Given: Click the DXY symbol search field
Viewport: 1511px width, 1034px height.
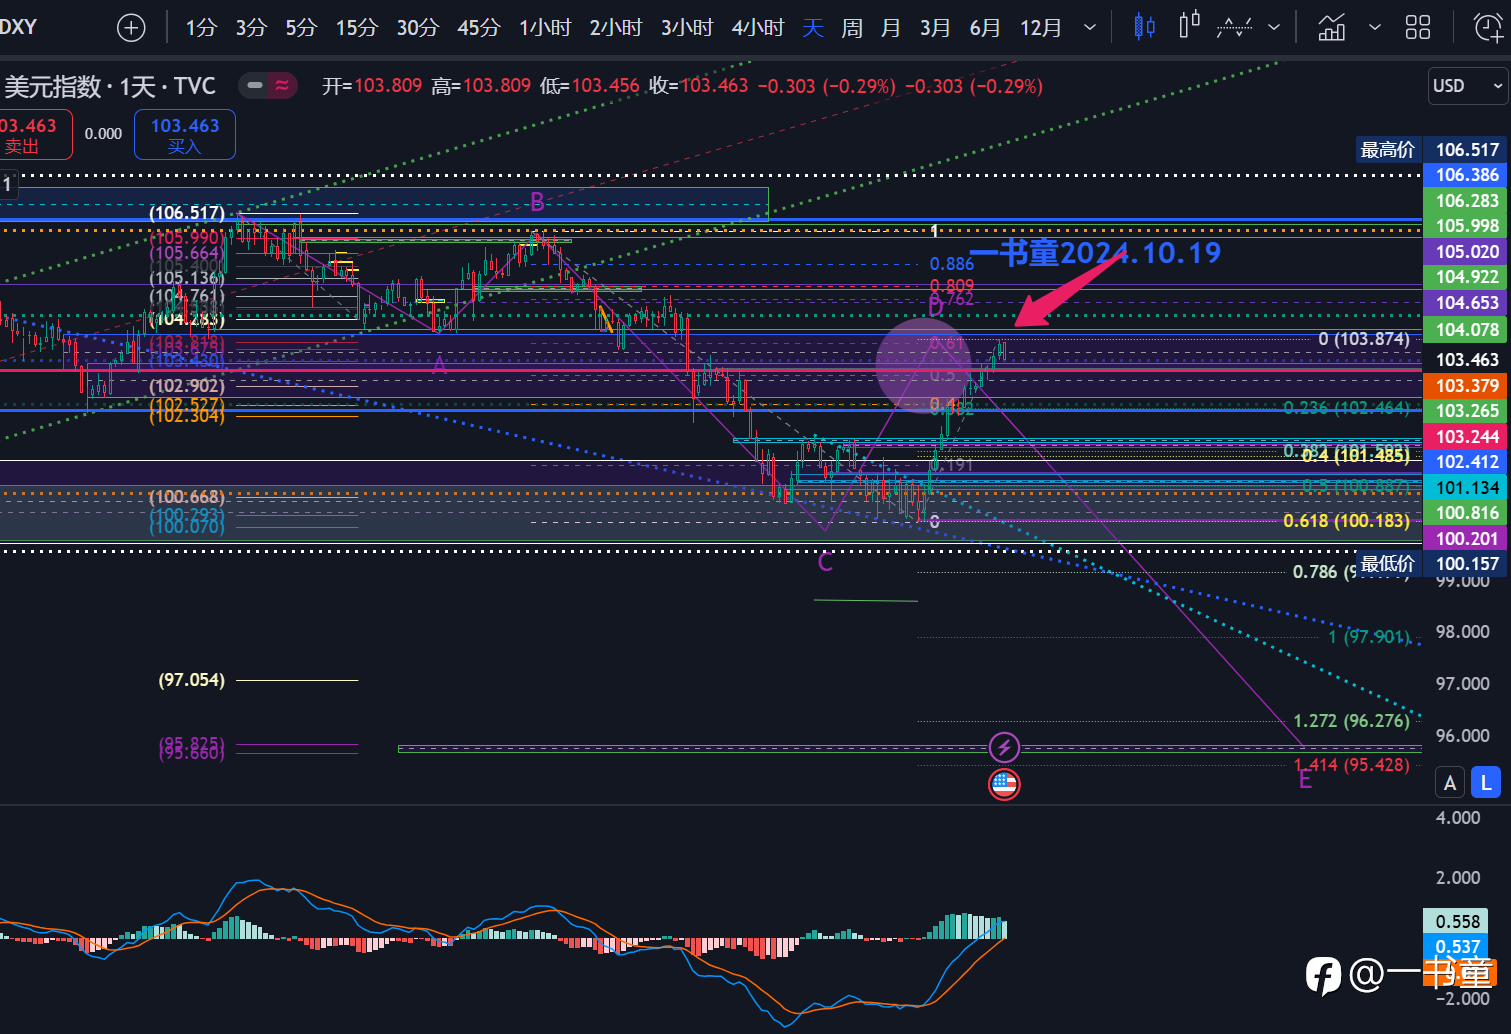Looking at the screenshot, I should click(x=19, y=27).
